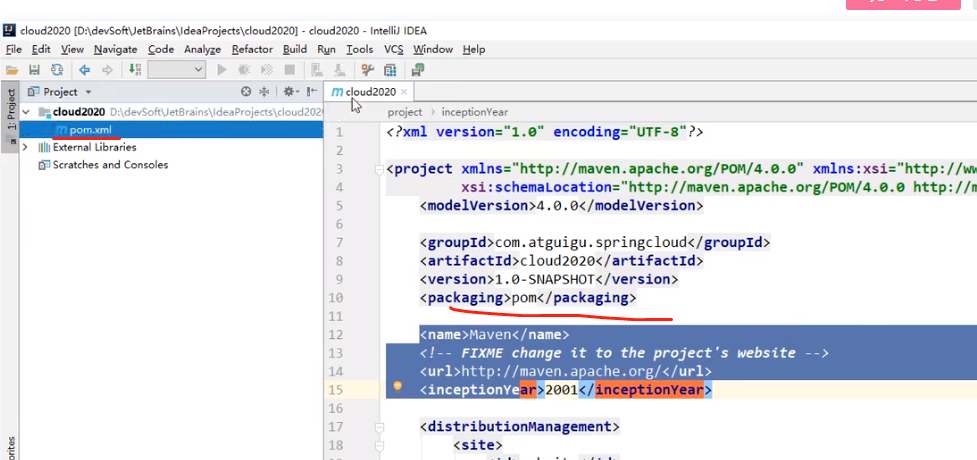This screenshot has height=460, width=977.
Task: Click the Save All floppy icon
Action: 35,70
